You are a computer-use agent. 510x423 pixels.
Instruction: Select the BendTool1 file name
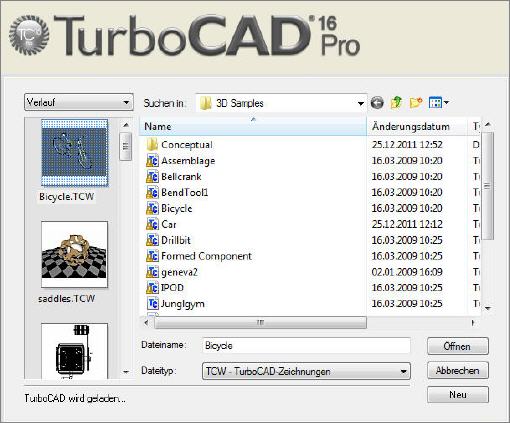185,192
